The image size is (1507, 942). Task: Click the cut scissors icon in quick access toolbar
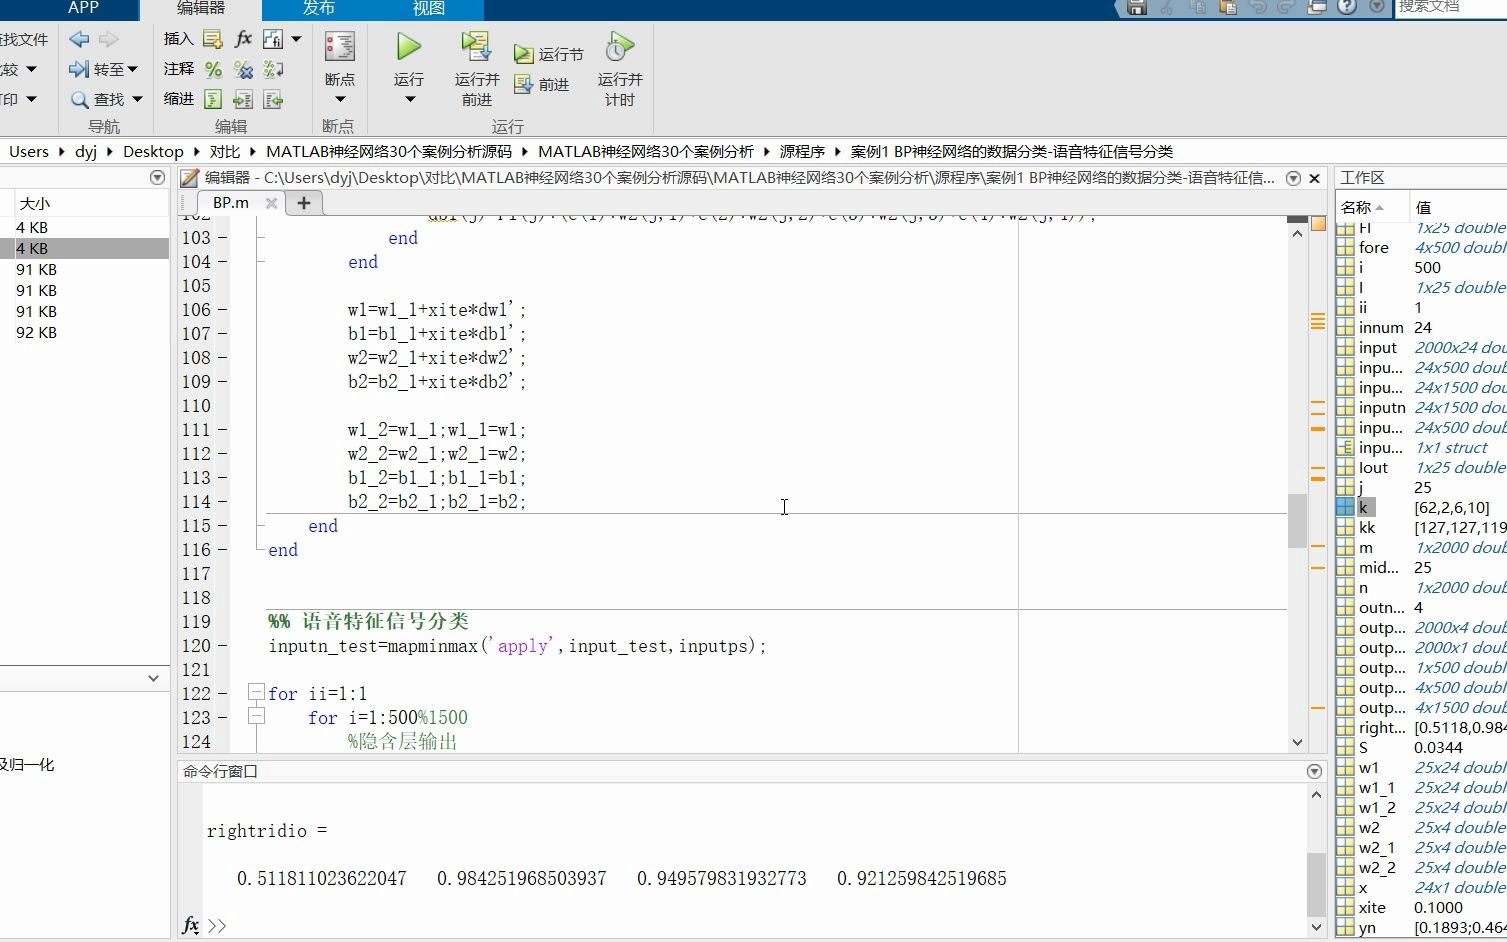pos(1167,7)
